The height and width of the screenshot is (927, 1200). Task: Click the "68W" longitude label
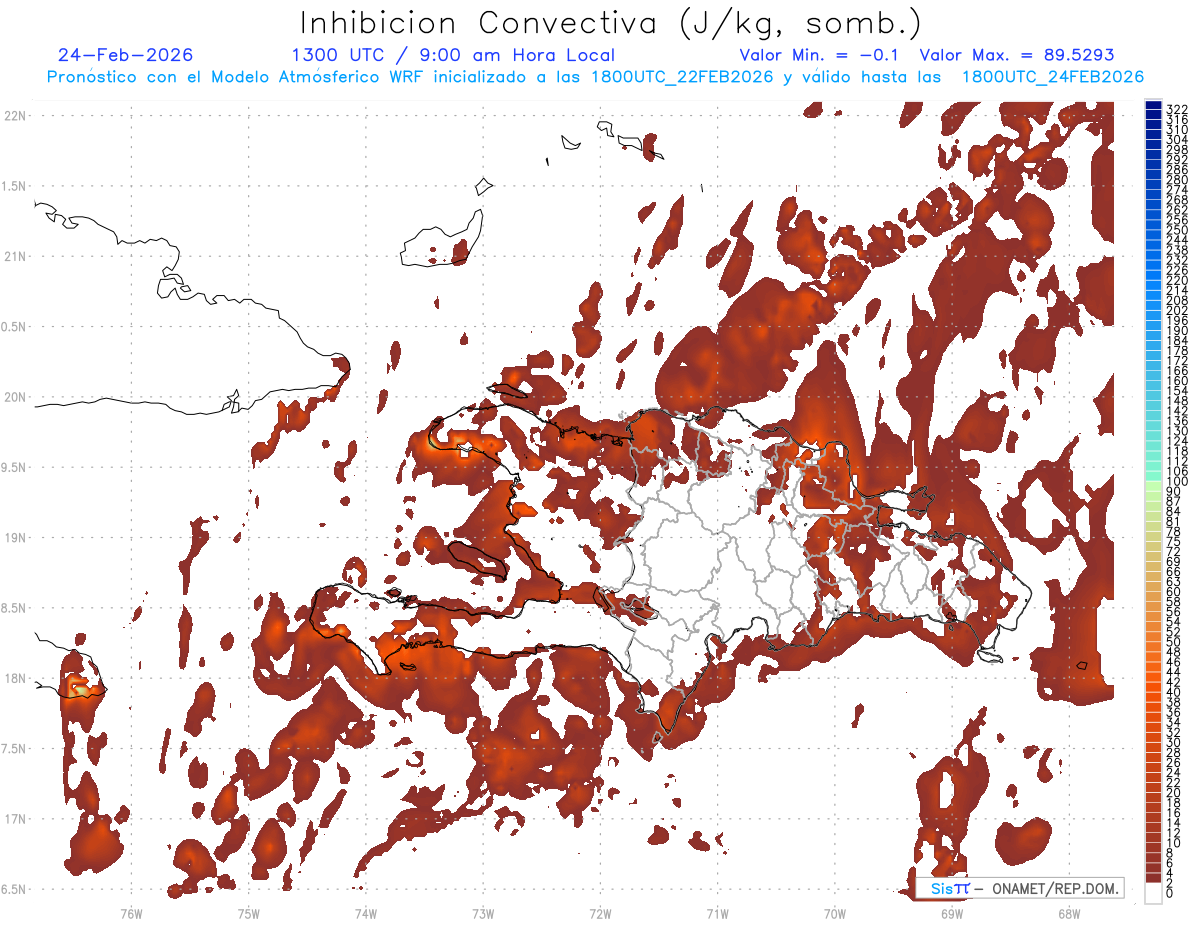point(1069,913)
